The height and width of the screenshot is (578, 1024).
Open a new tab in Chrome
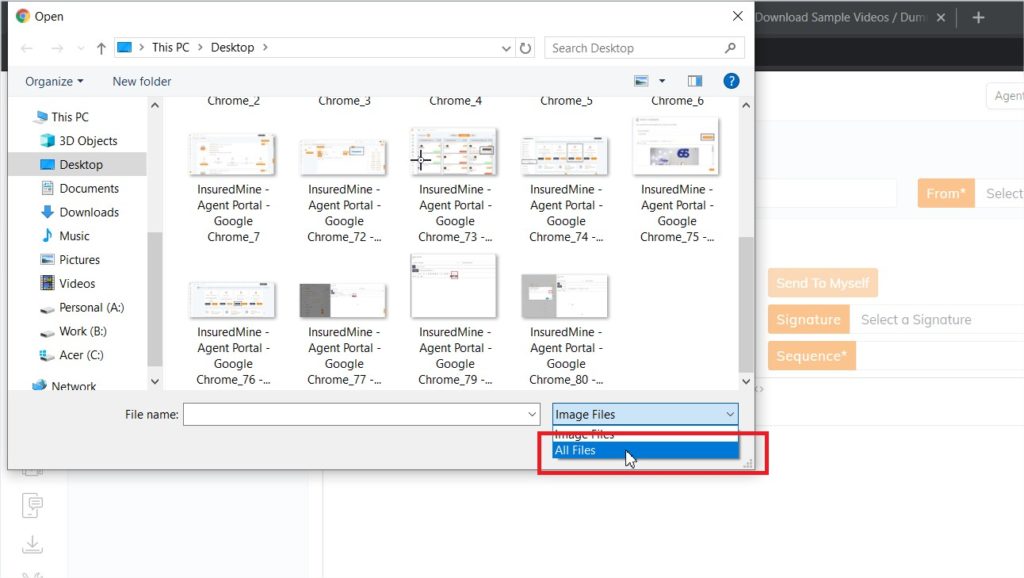click(978, 18)
